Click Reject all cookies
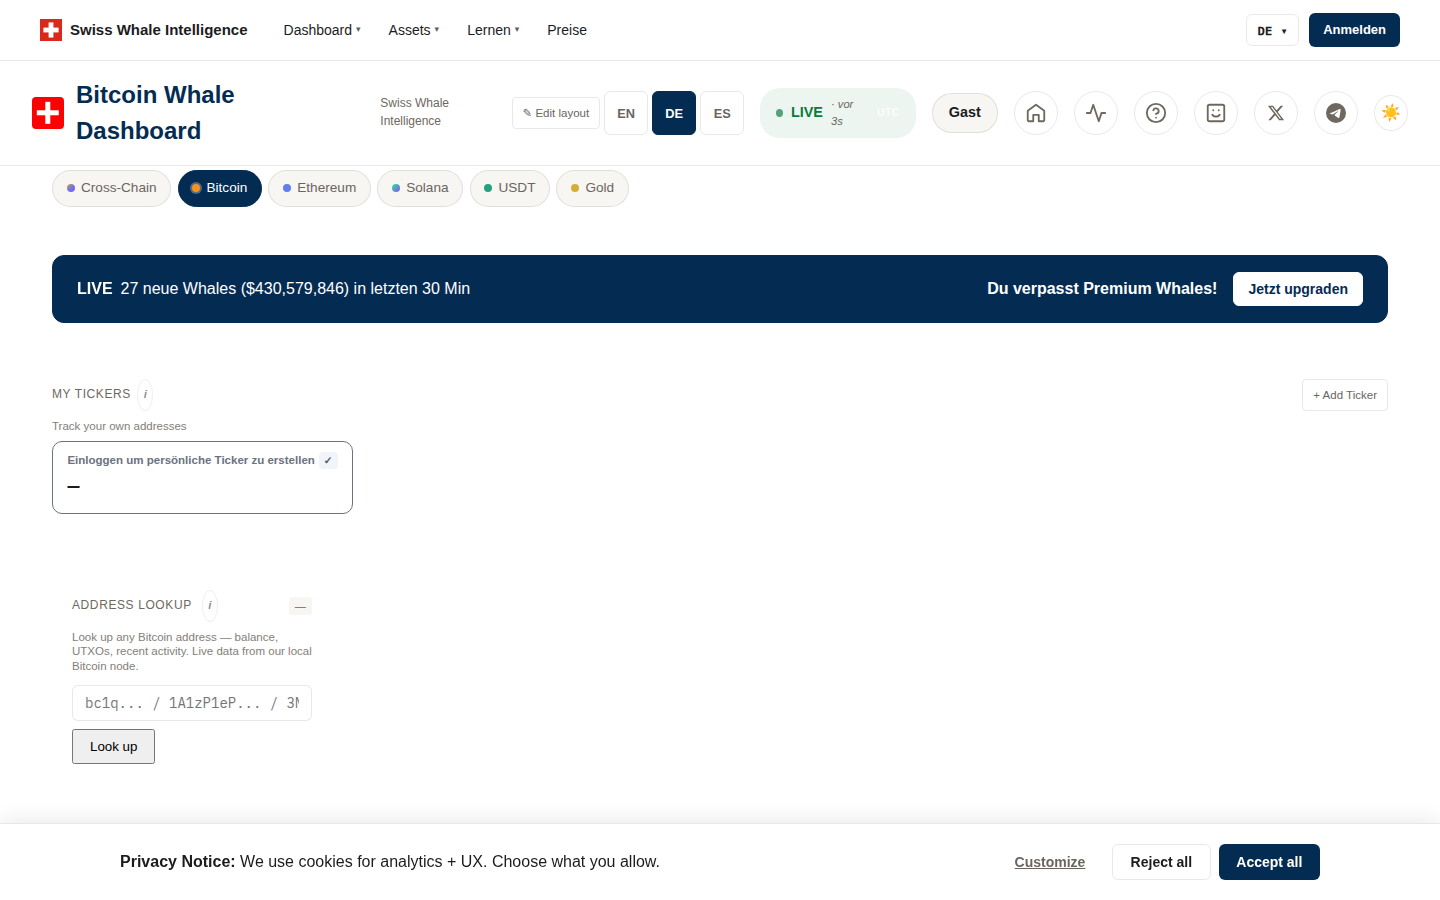Image resolution: width=1440 pixels, height=900 pixels. pyautogui.click(x=1161, y=862)
